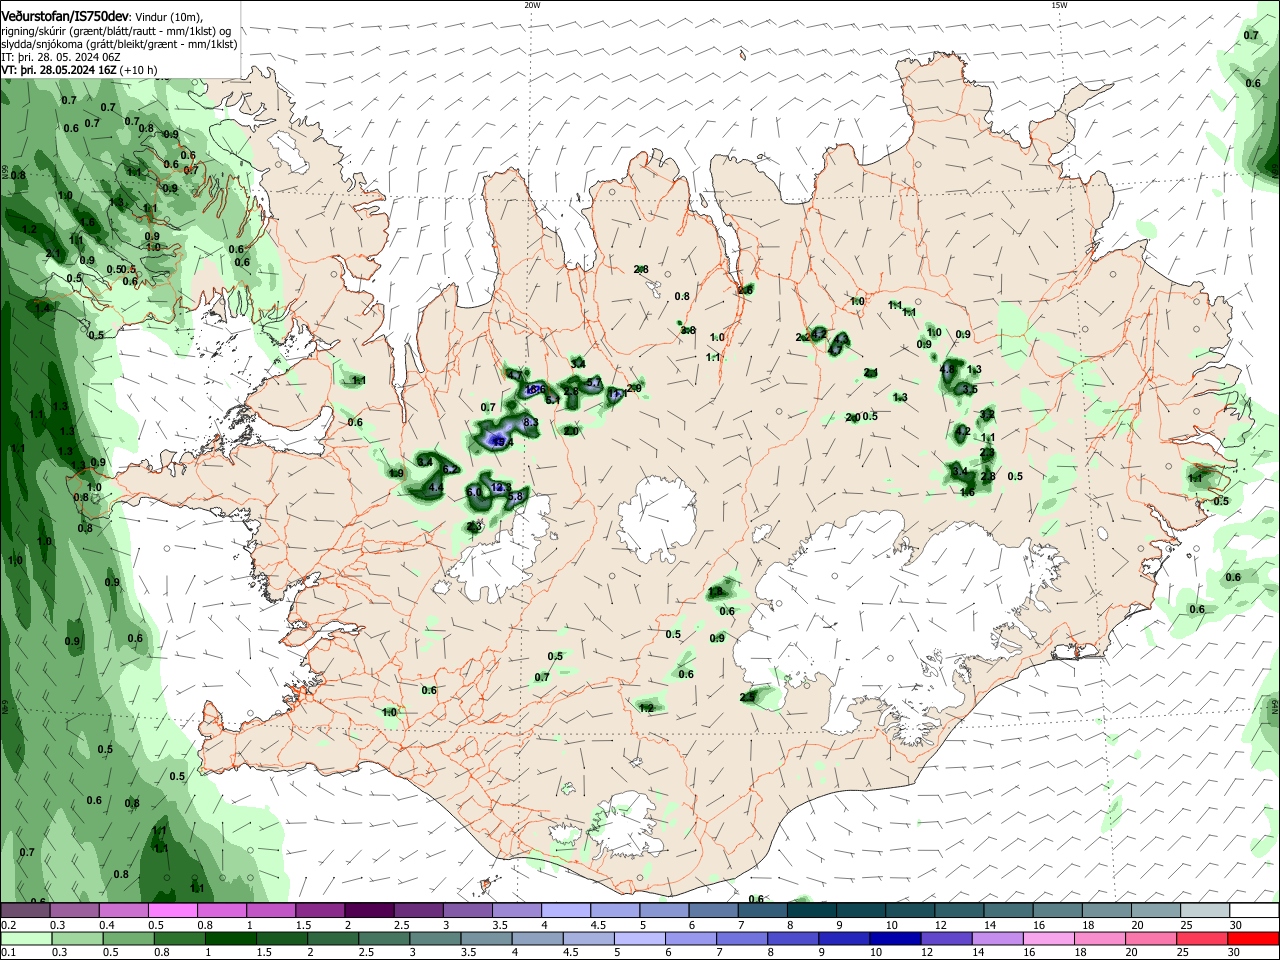This screenshot has height=960, width=1280.
Task: Pick the palest green first swatch of the lower legend
Action: tap(27, 939)
